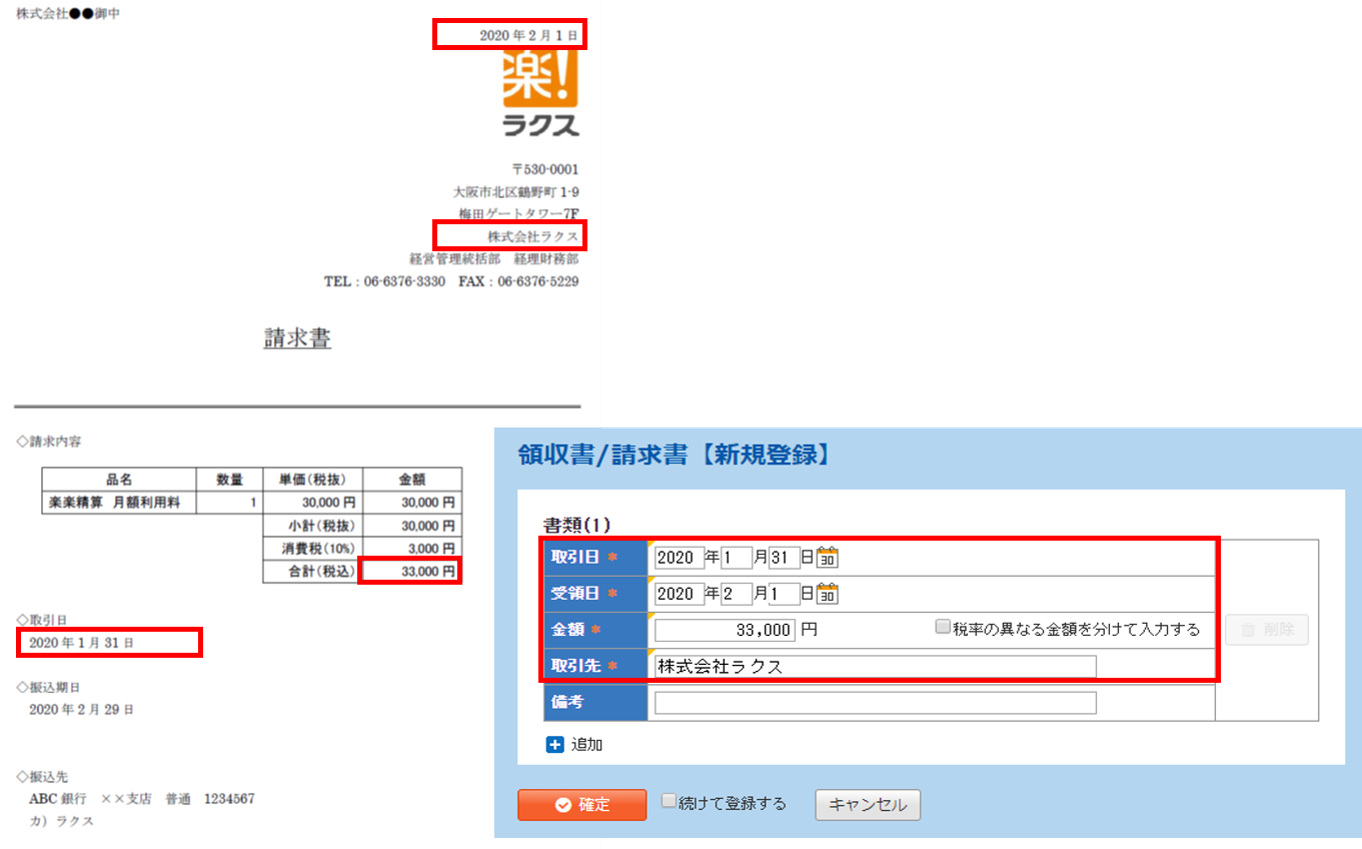1362x849 pixels.
Task: Click the 書類(1) heading
Action: 576,524
